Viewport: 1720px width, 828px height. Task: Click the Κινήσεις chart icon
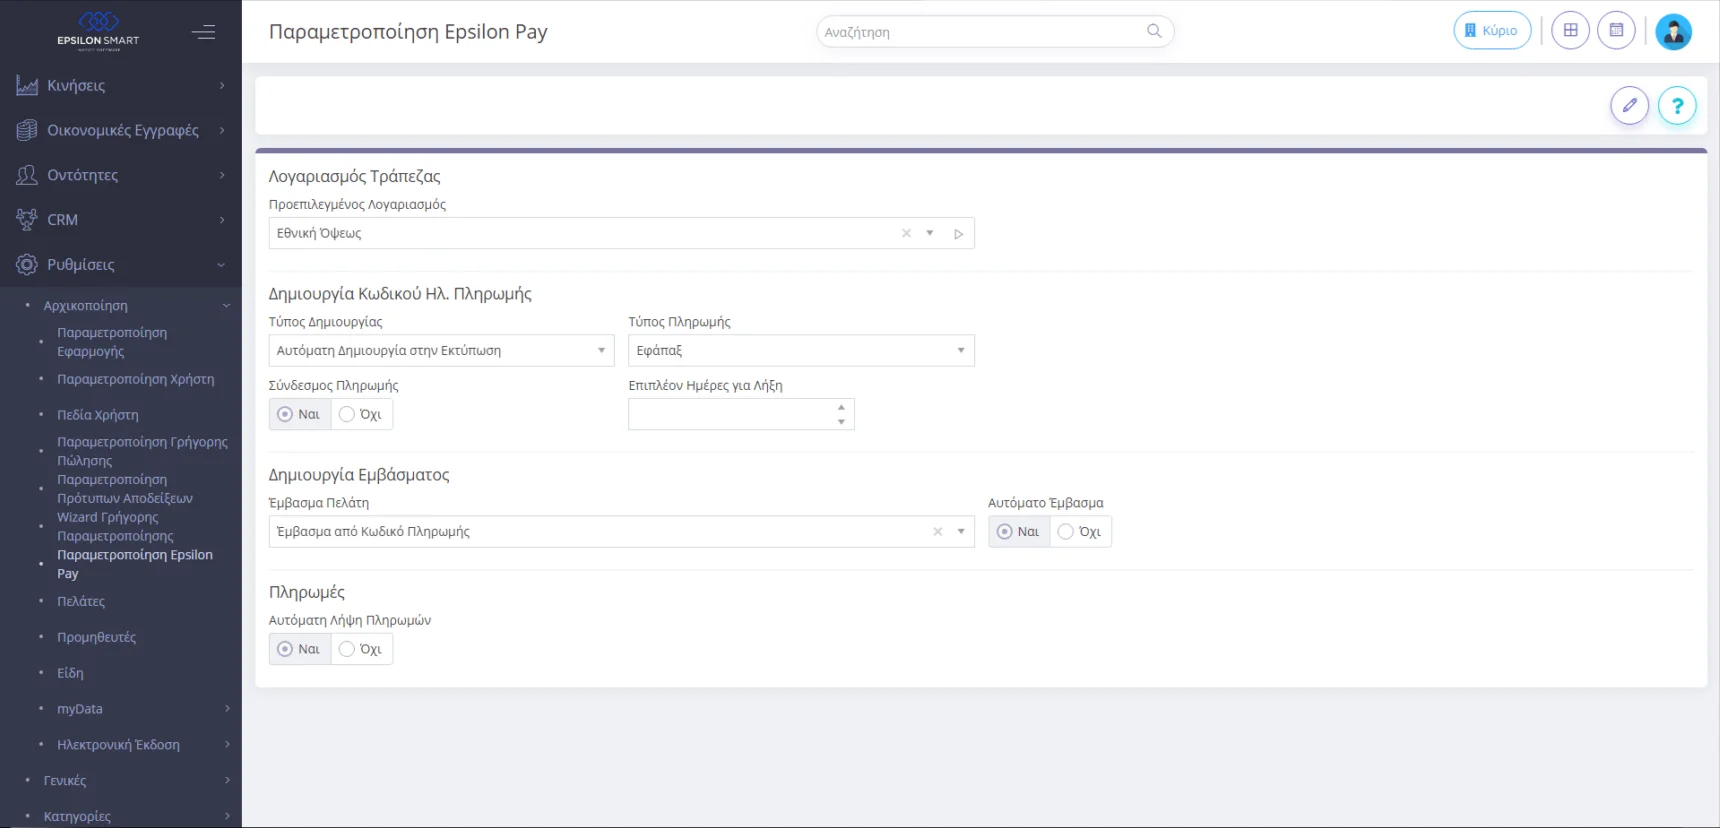(x=27, y=86)
